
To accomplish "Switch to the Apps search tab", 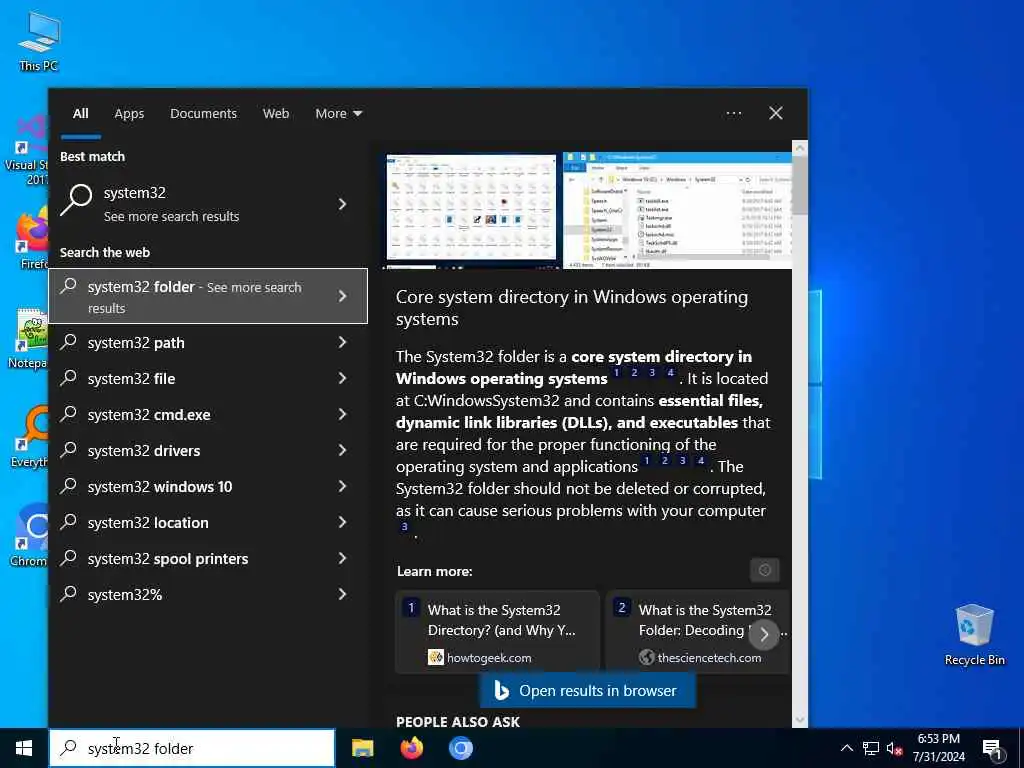I will click(x=129, y=114).
